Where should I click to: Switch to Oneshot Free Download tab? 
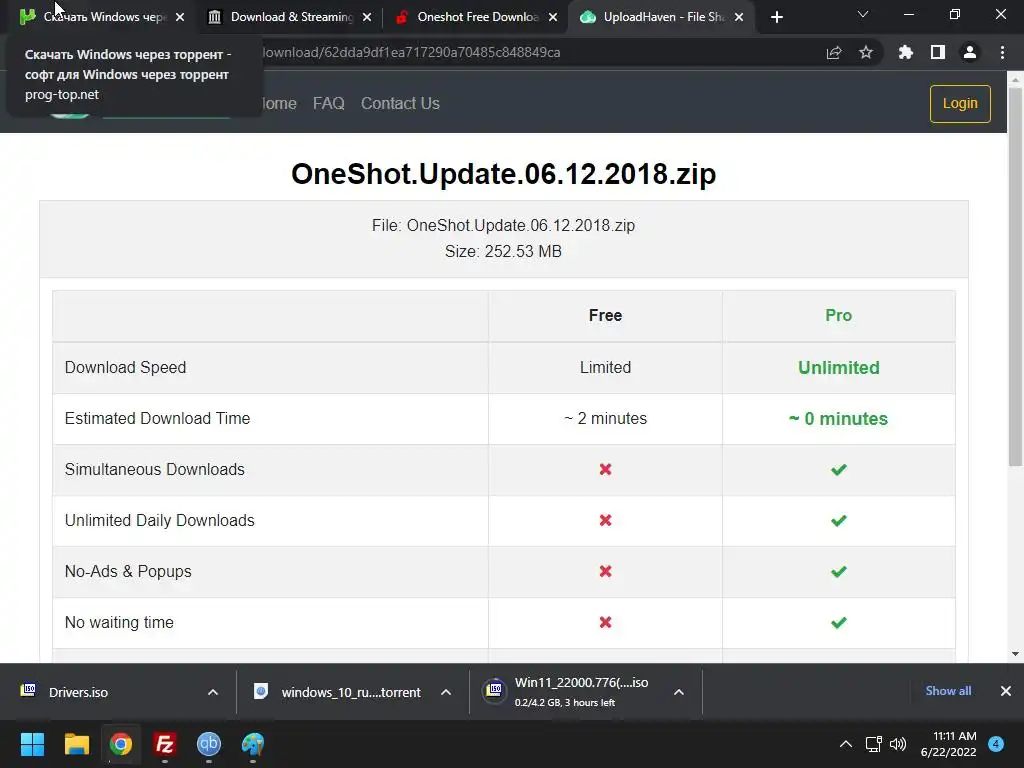point(477,17)
